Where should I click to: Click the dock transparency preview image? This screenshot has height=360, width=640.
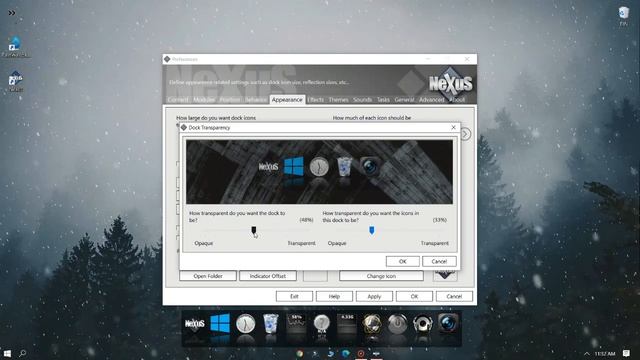[x=319, y=172]
